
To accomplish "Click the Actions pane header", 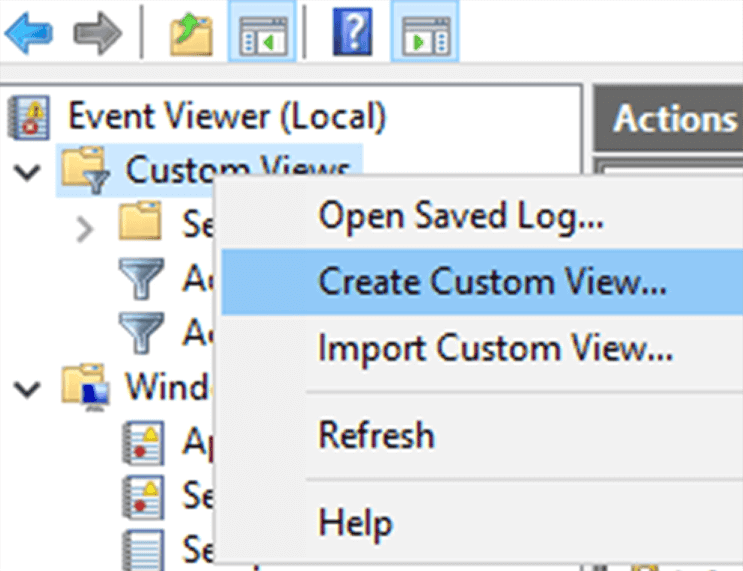I will (672, 119).
